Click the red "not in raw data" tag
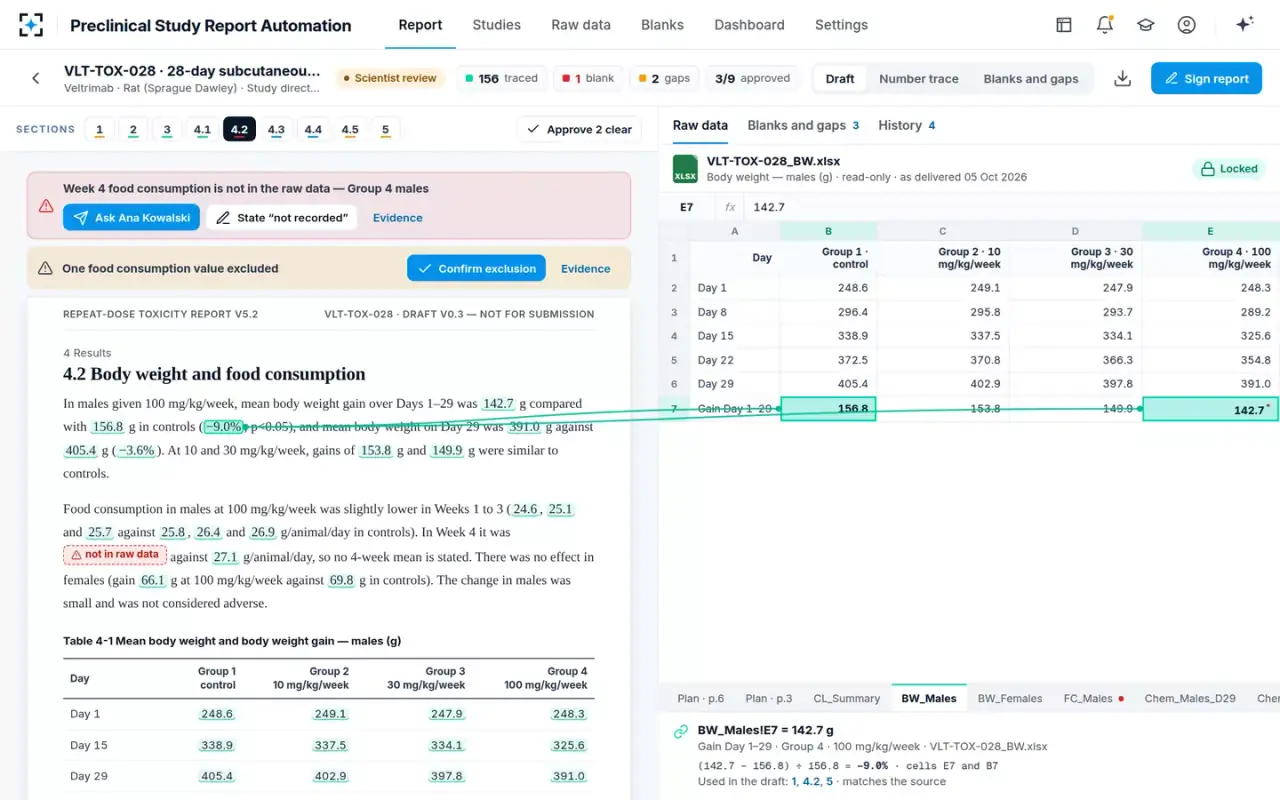Image resolution: width=1280 pixels, height=800 pixels. (115, 555)
